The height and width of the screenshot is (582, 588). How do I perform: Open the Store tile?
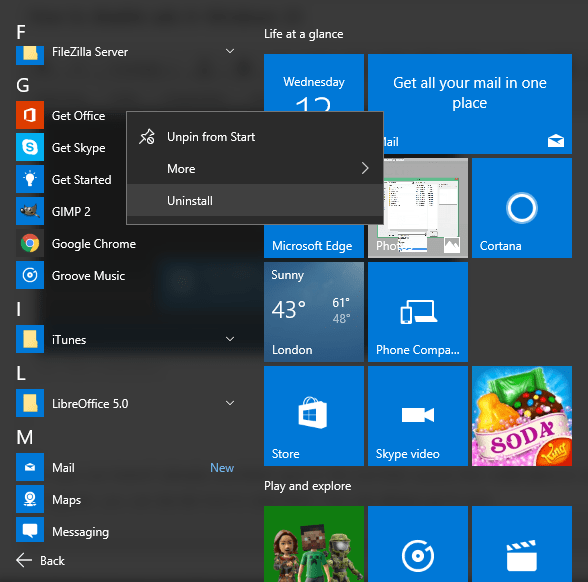pos(314,416)
